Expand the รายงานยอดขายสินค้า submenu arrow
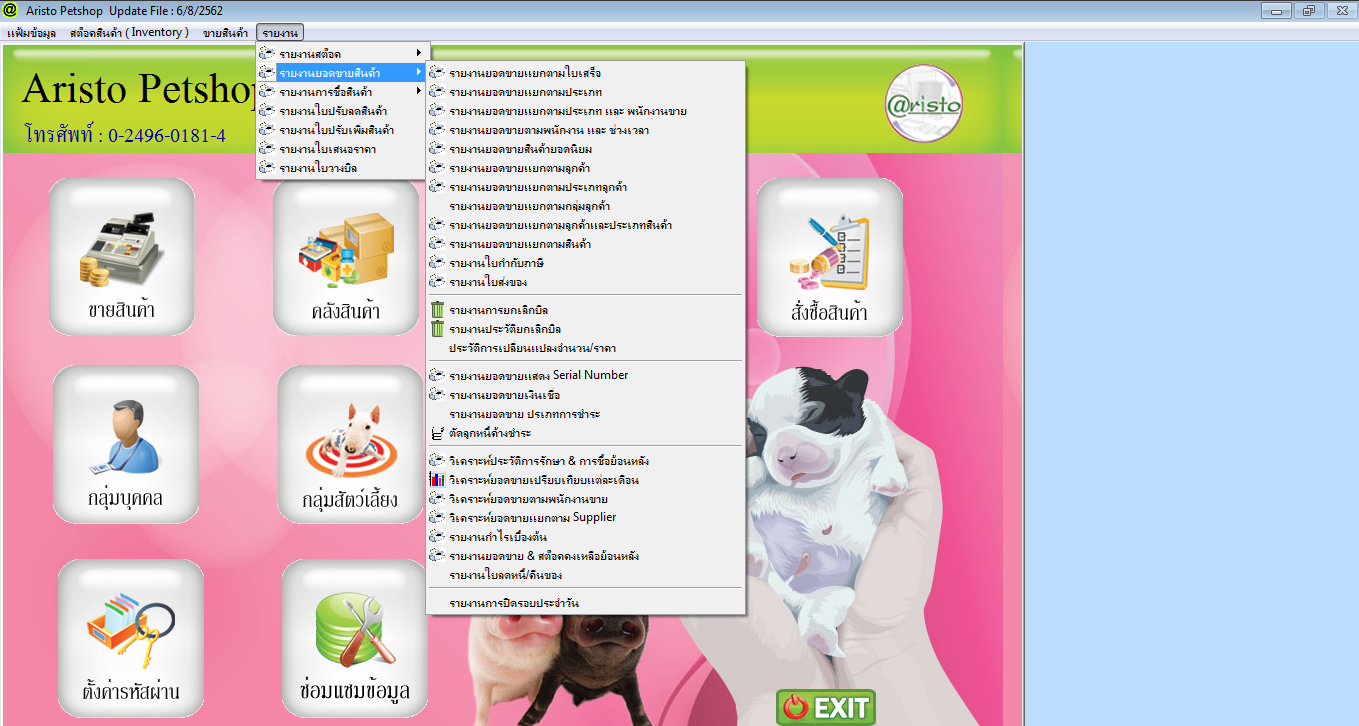1359x726 pixels. 418,72
